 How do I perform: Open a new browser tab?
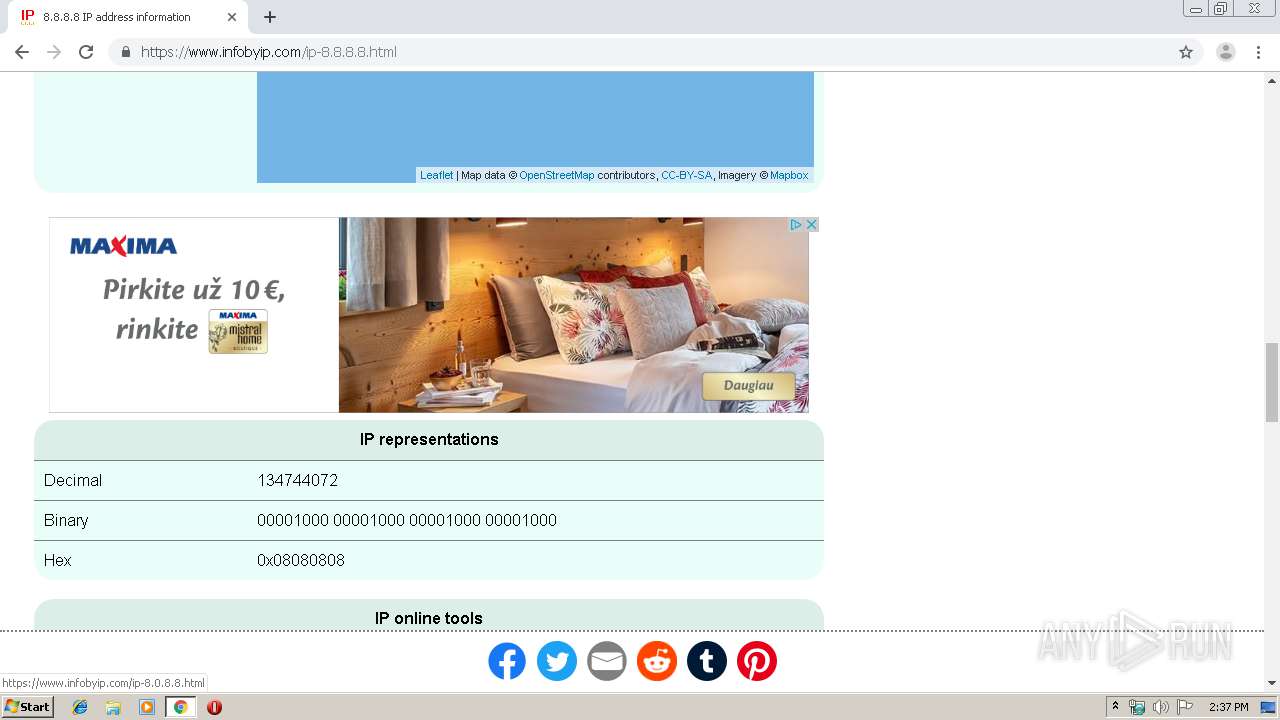coord(270,17)
